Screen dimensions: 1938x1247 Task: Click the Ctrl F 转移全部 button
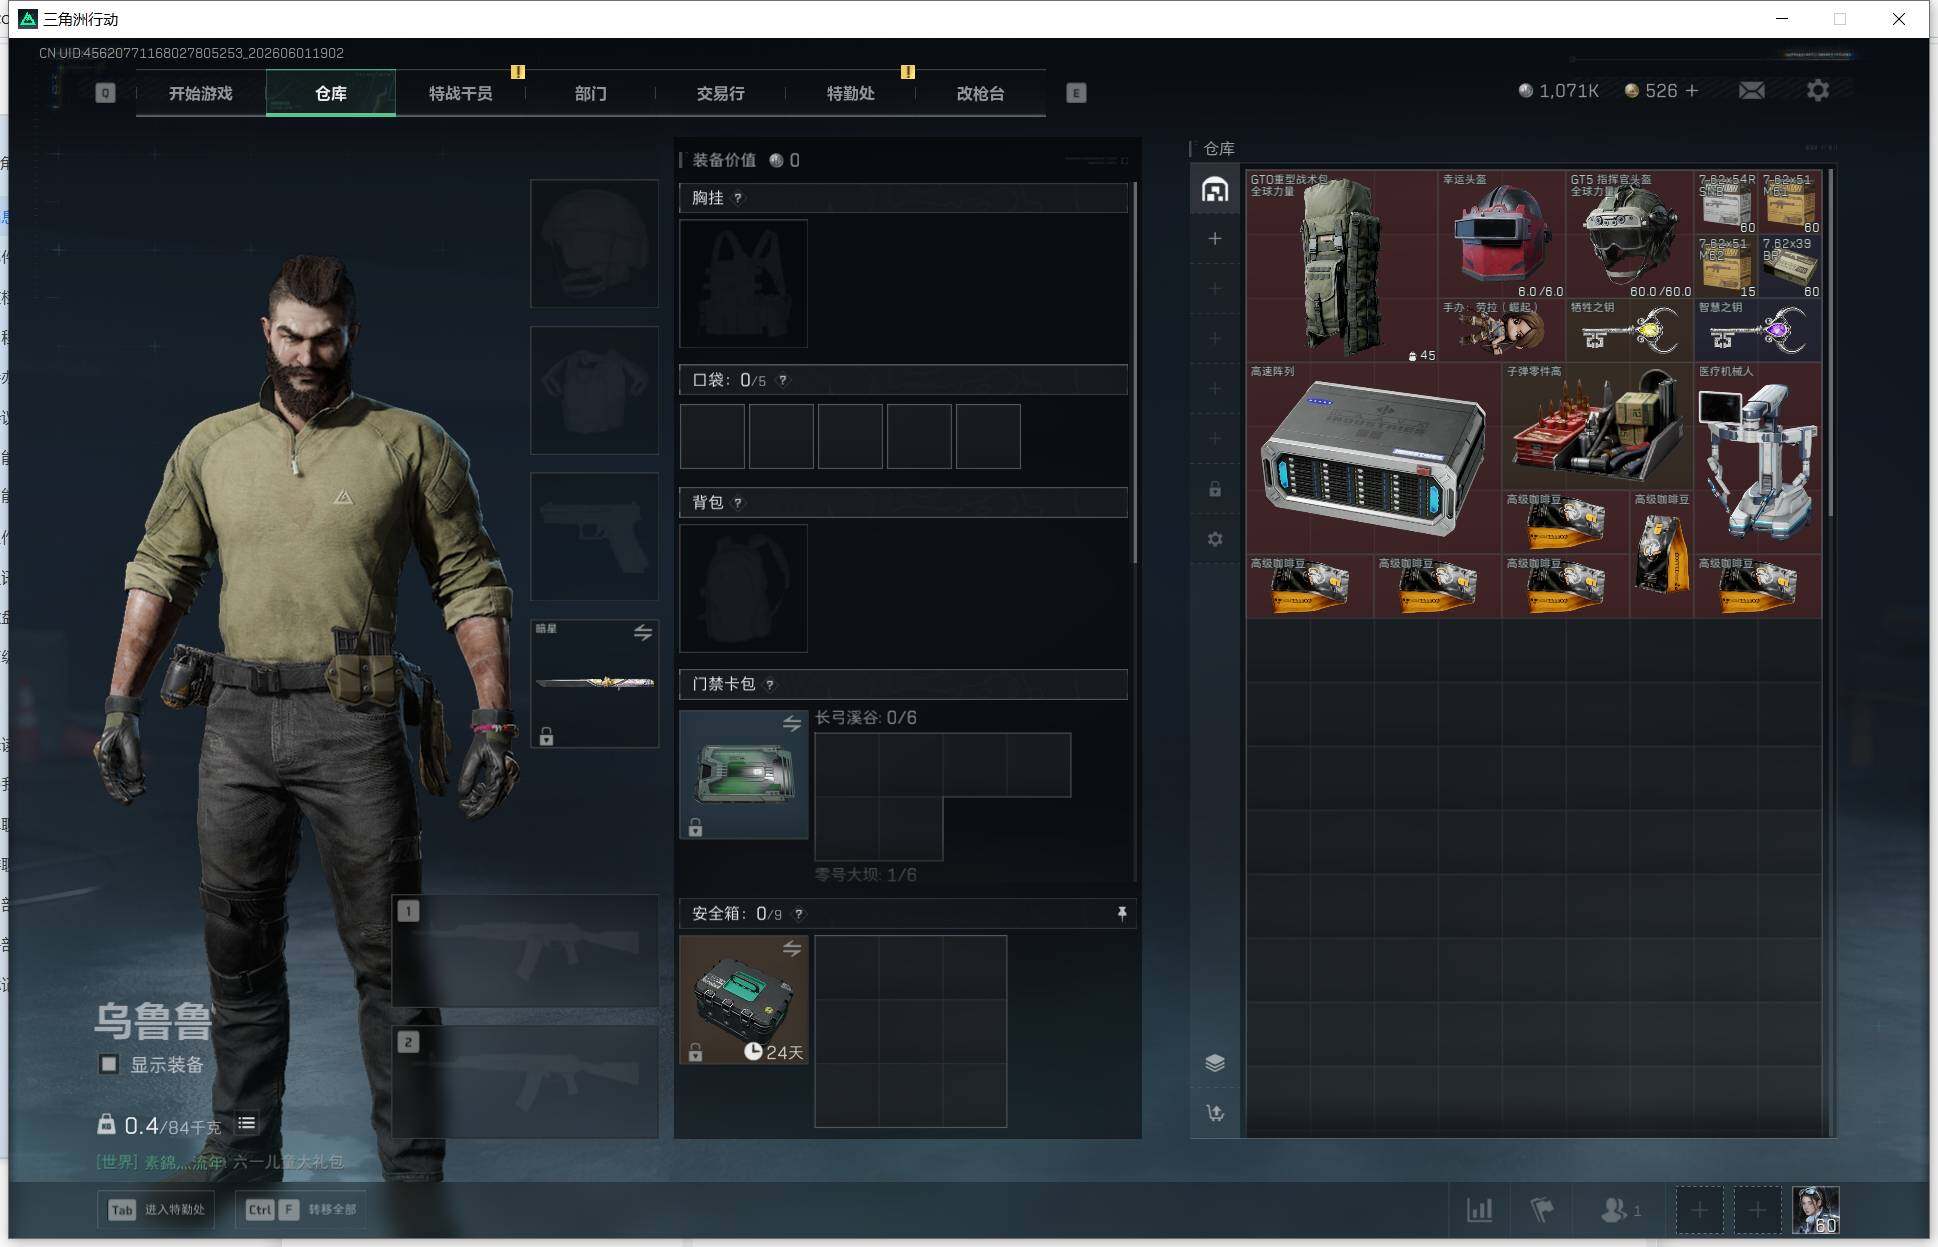point(300,1209)
